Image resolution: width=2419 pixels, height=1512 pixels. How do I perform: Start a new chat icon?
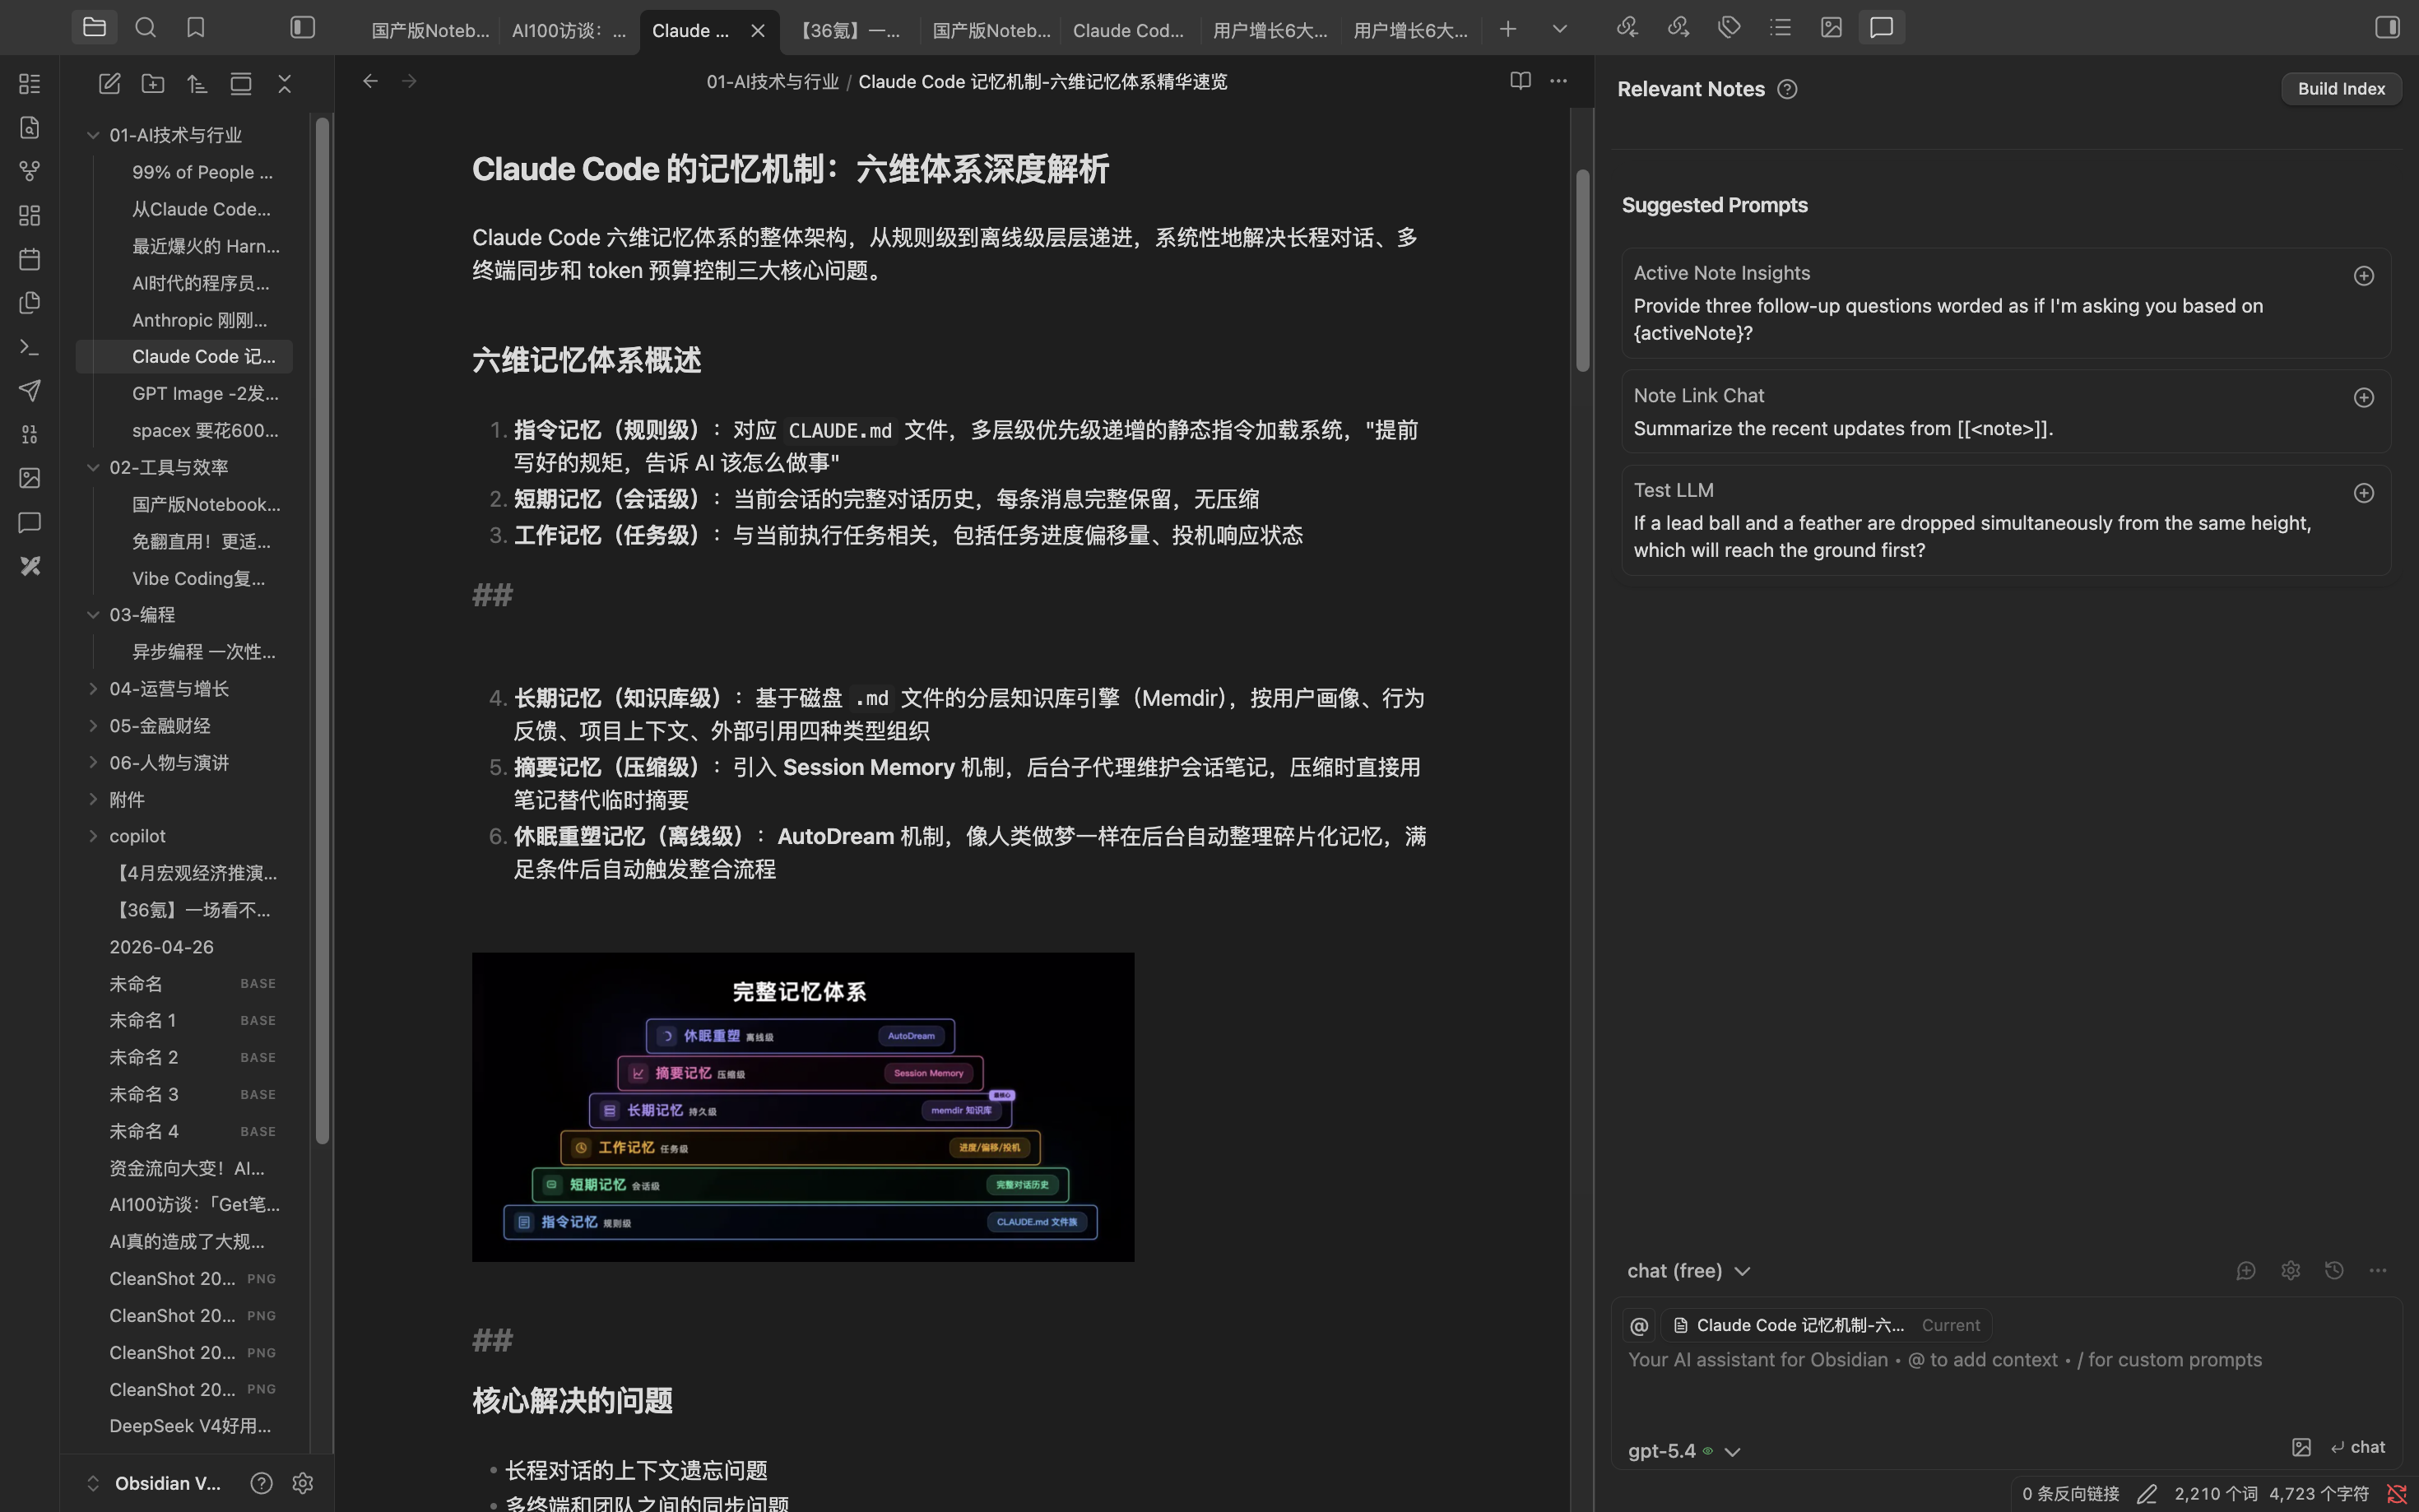point(2246,1271)
